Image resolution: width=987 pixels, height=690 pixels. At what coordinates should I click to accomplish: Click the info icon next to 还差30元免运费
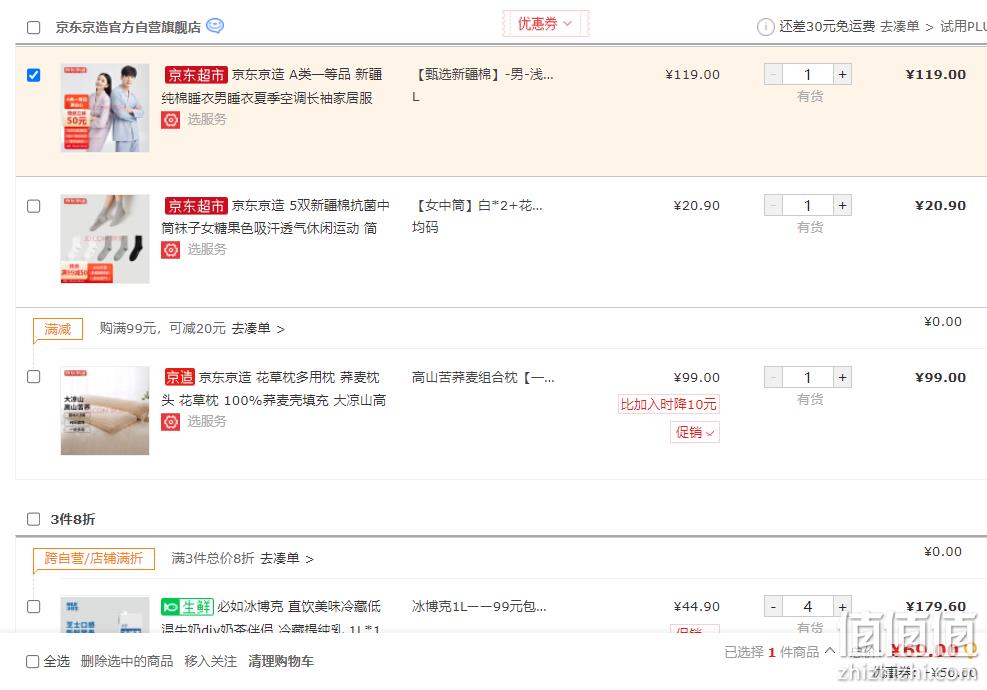click(765, 27)
